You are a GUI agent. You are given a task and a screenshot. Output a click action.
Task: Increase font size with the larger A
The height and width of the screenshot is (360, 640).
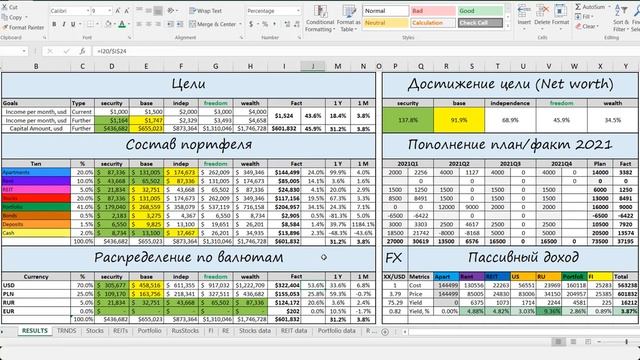pyautogui.click(x=118, y=11)
